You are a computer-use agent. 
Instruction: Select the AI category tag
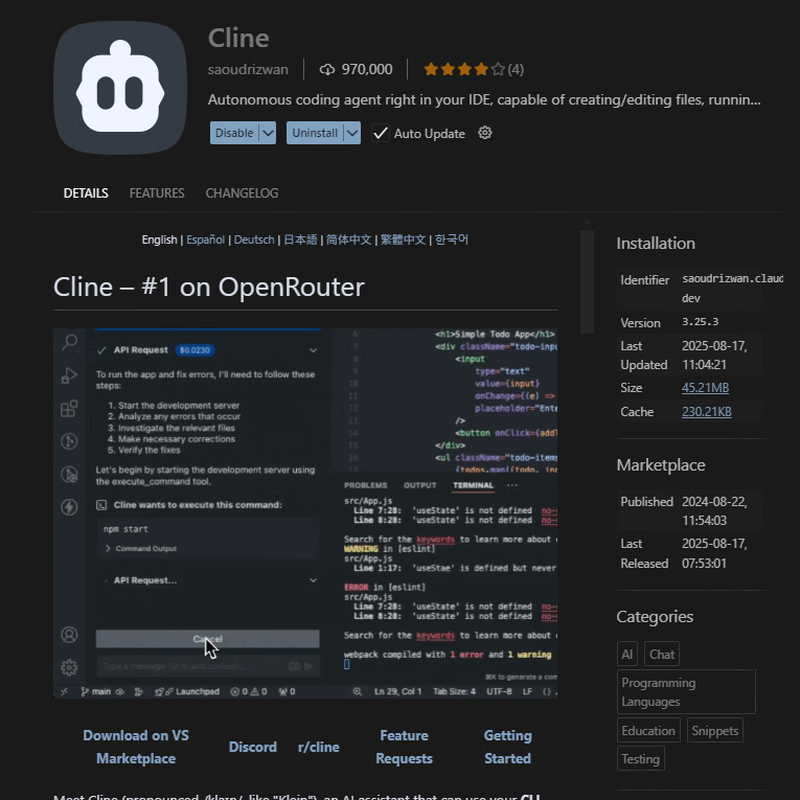[627, 653]
